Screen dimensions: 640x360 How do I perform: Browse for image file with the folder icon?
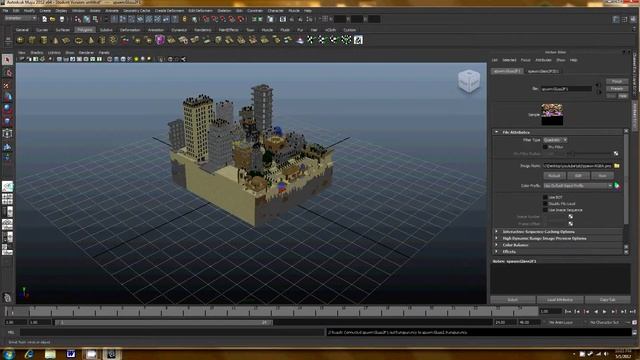point(617,166)
